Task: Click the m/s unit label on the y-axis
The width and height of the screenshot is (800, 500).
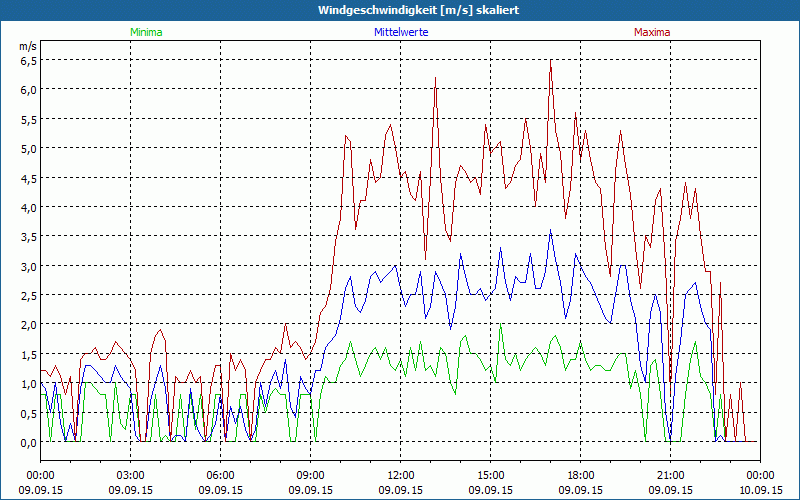Action: coord(28,46)
